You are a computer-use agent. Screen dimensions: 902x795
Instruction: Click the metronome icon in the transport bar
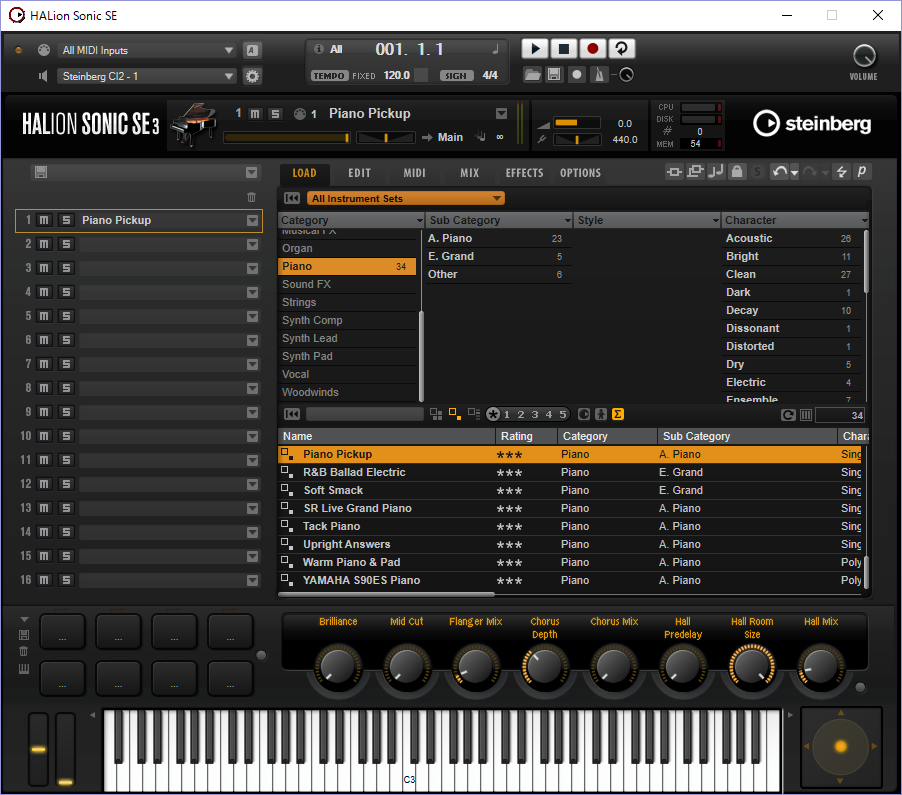click(x=599, y=75)
